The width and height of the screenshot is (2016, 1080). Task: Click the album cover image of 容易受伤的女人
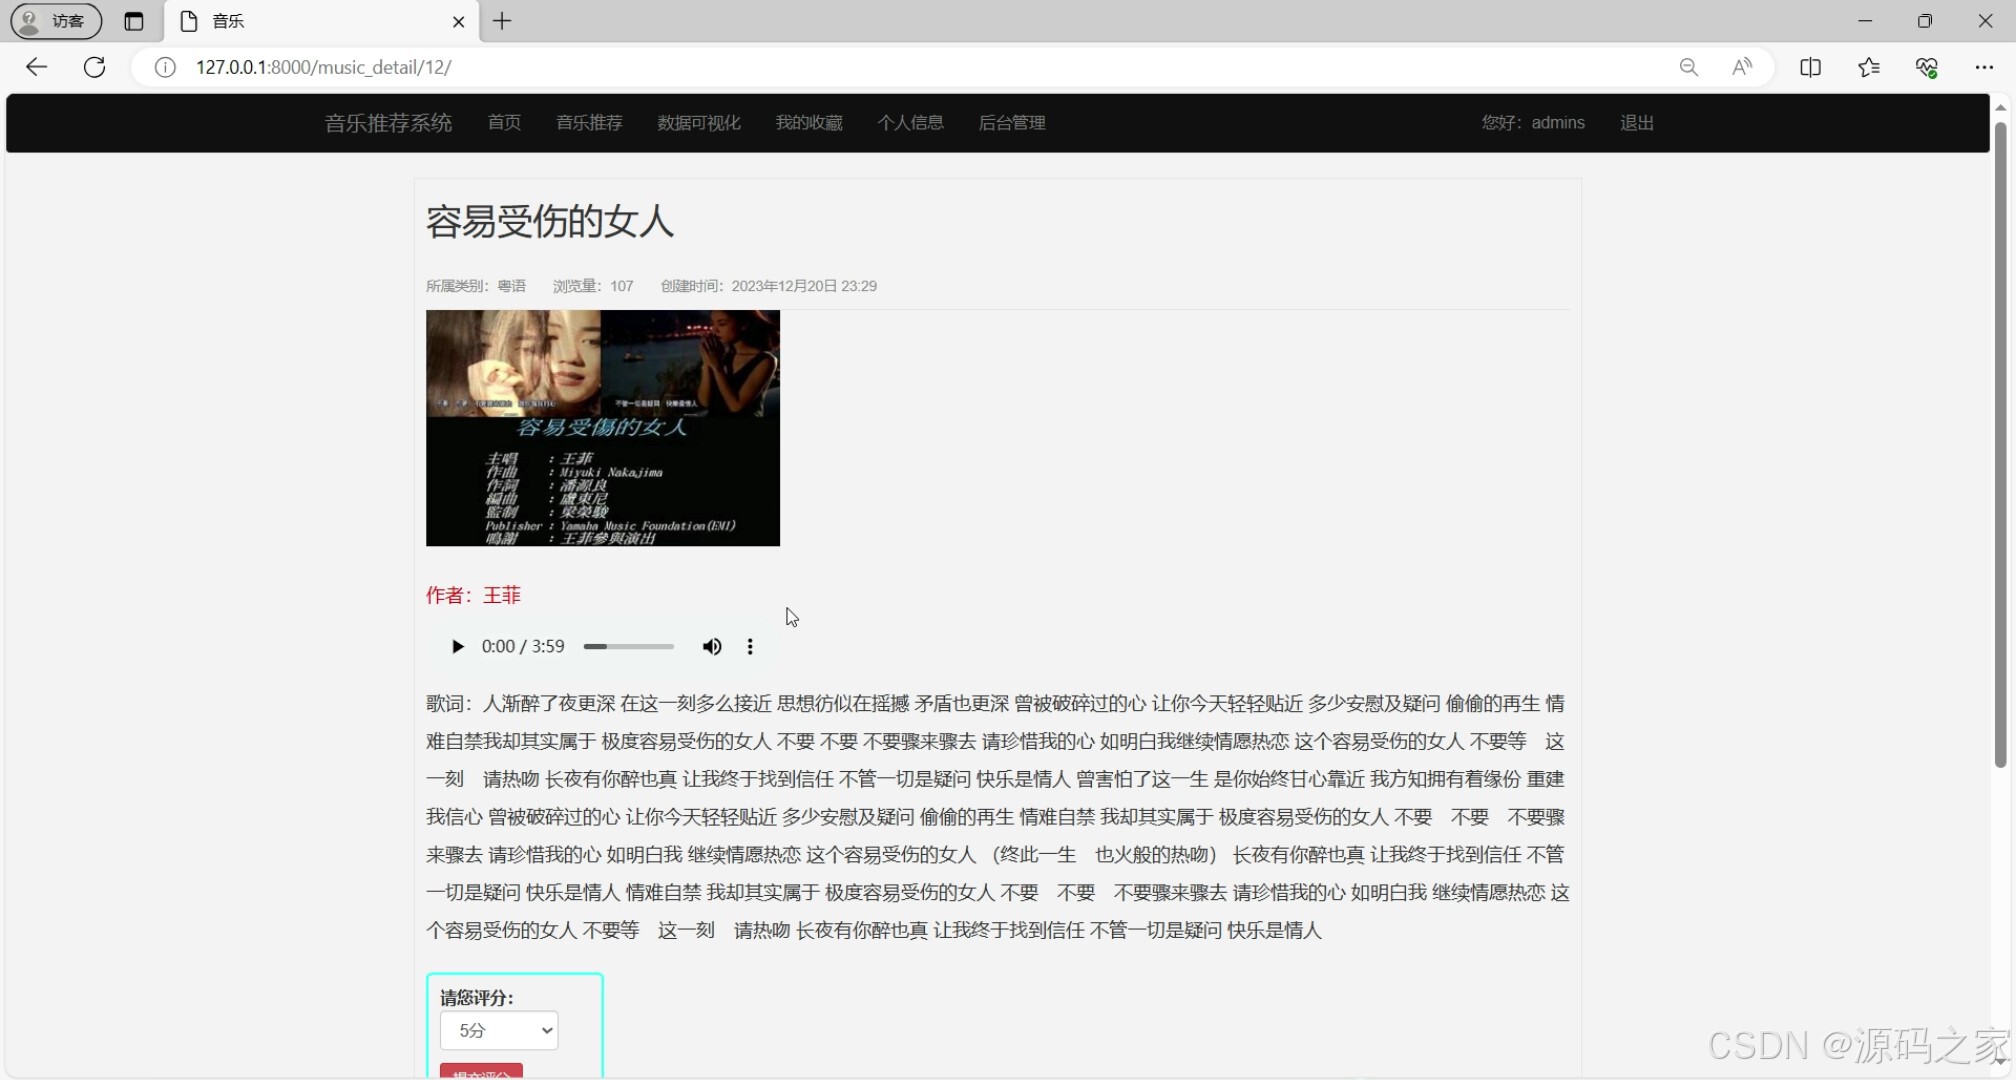(602, 428)
